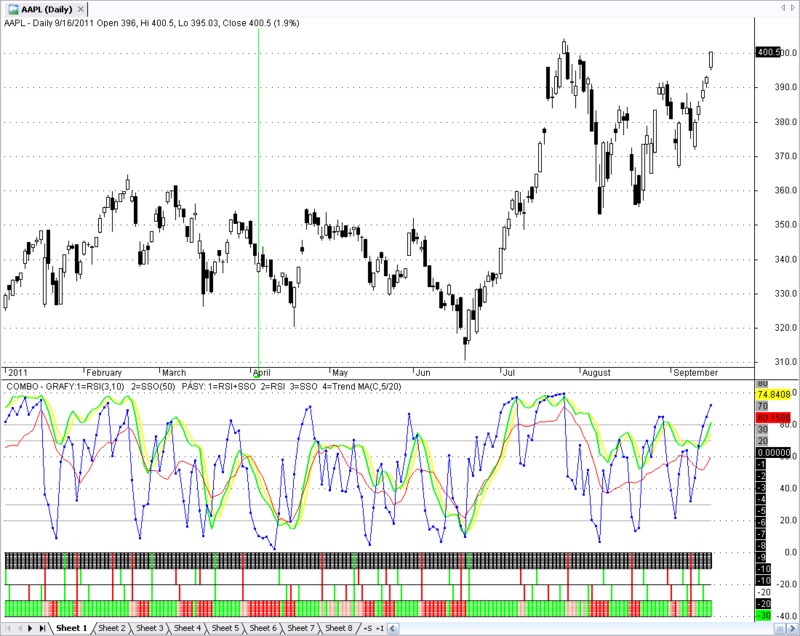Click the black 0.00000 value label
The width and height of the screenshot is (800, 636).
point(773,453)
